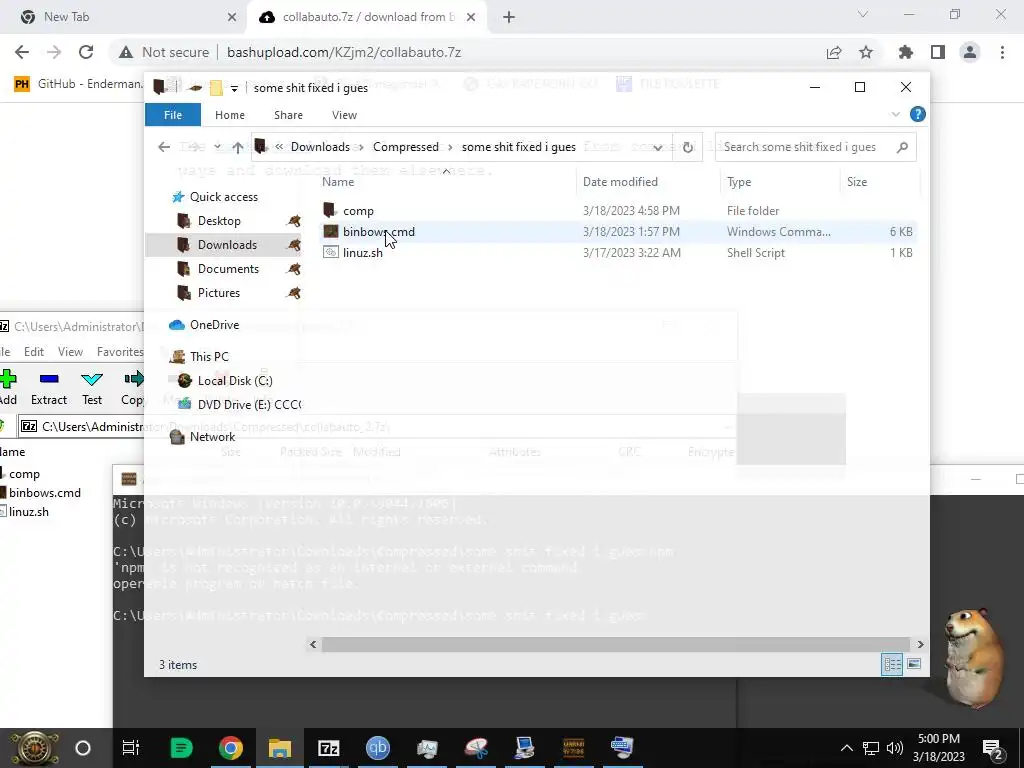Click the 7-Zip Test button
The height and width of the screenshot is (768, 1024).
pyautogui.click(x=92, y=389)
